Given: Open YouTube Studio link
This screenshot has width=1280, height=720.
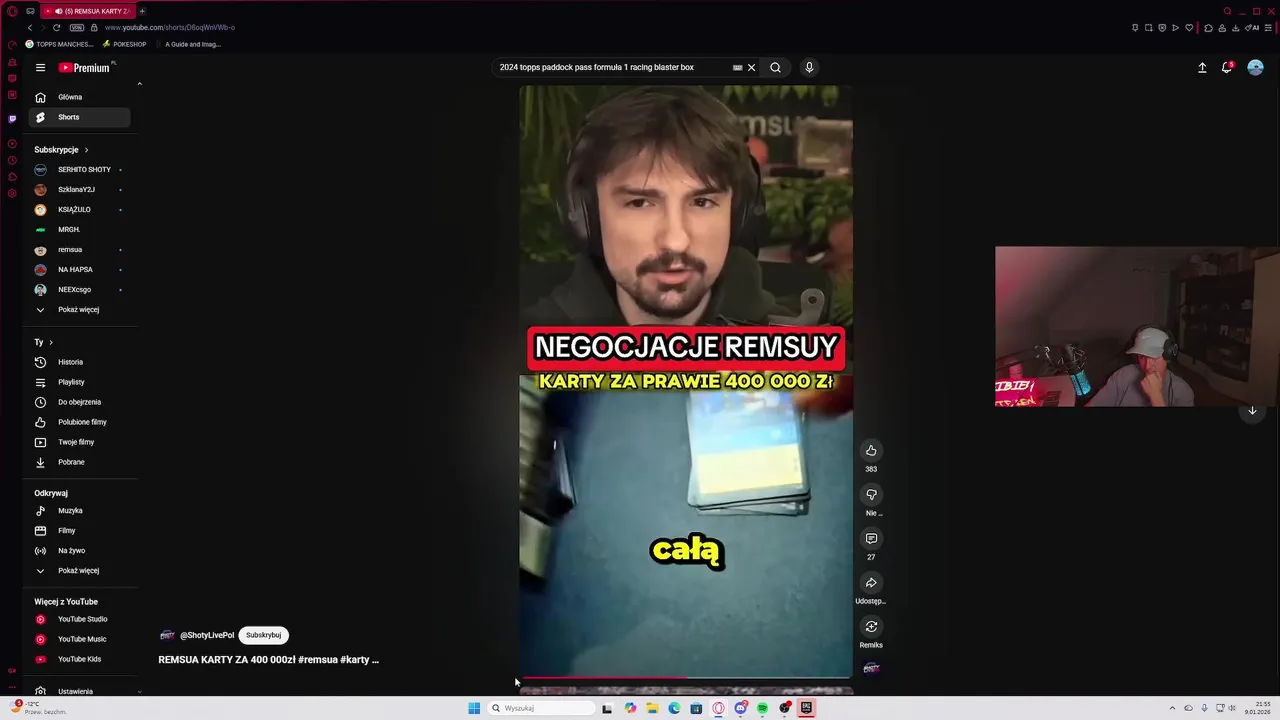Looking at the screenshot, I should pos(80,619).
